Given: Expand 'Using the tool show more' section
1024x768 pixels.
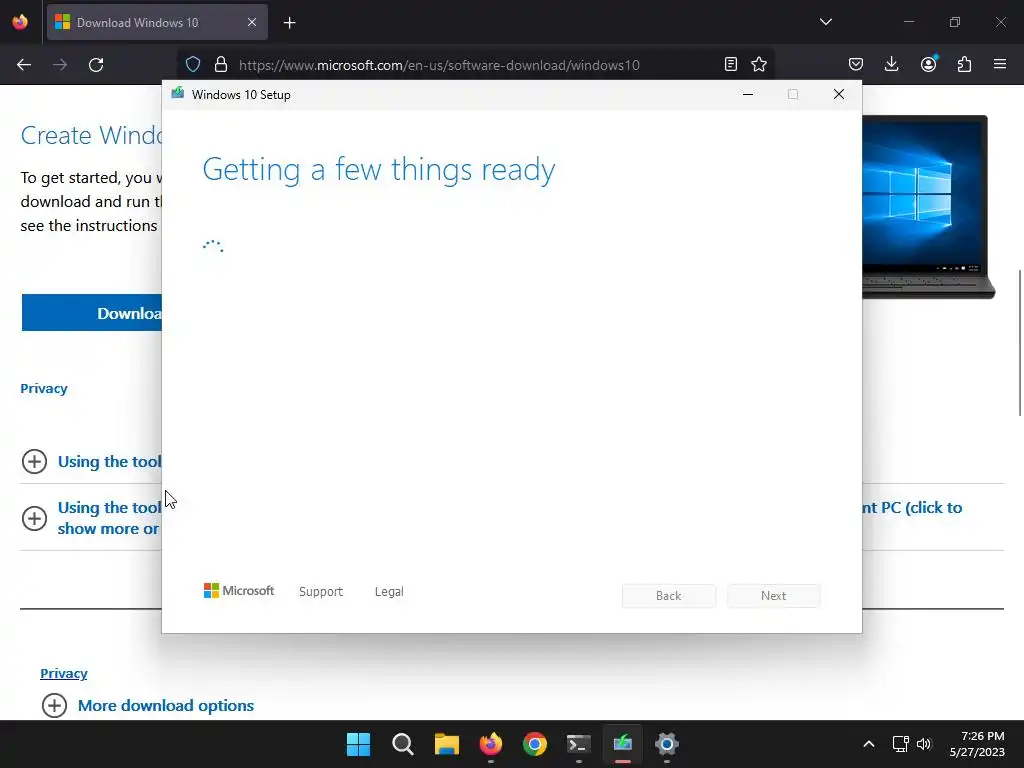Looking at the screenshot, I should point(91,518).
